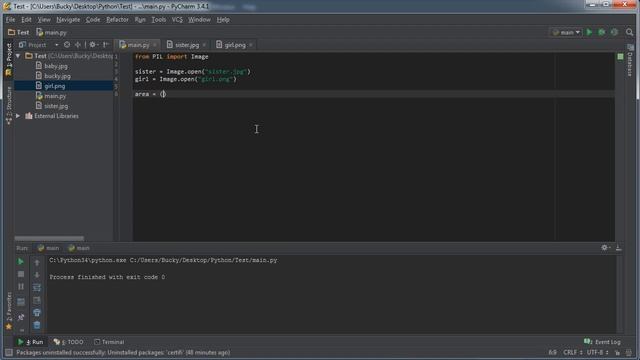The image size is (640, 360).
Task: Click Test breadcrumb in navigation bar
Action: point(19,32)
